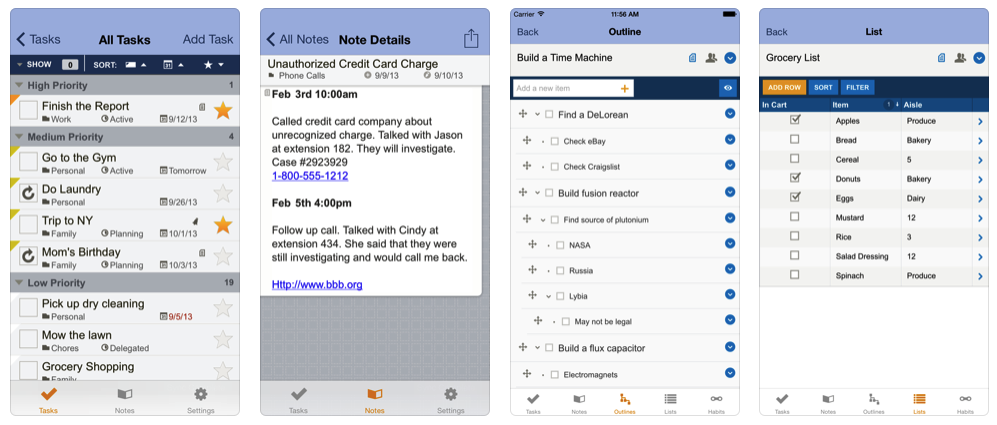The height and width of the screenshot is (425, 997).
Task: Open the note icon beside Grocery List
Action: click(x=942, y=58)
